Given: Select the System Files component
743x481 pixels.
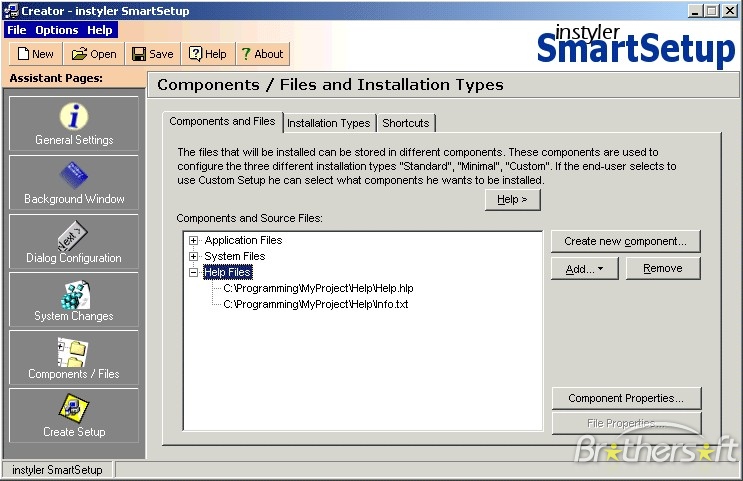Looking at the screenshot, I should click(235, 256).
